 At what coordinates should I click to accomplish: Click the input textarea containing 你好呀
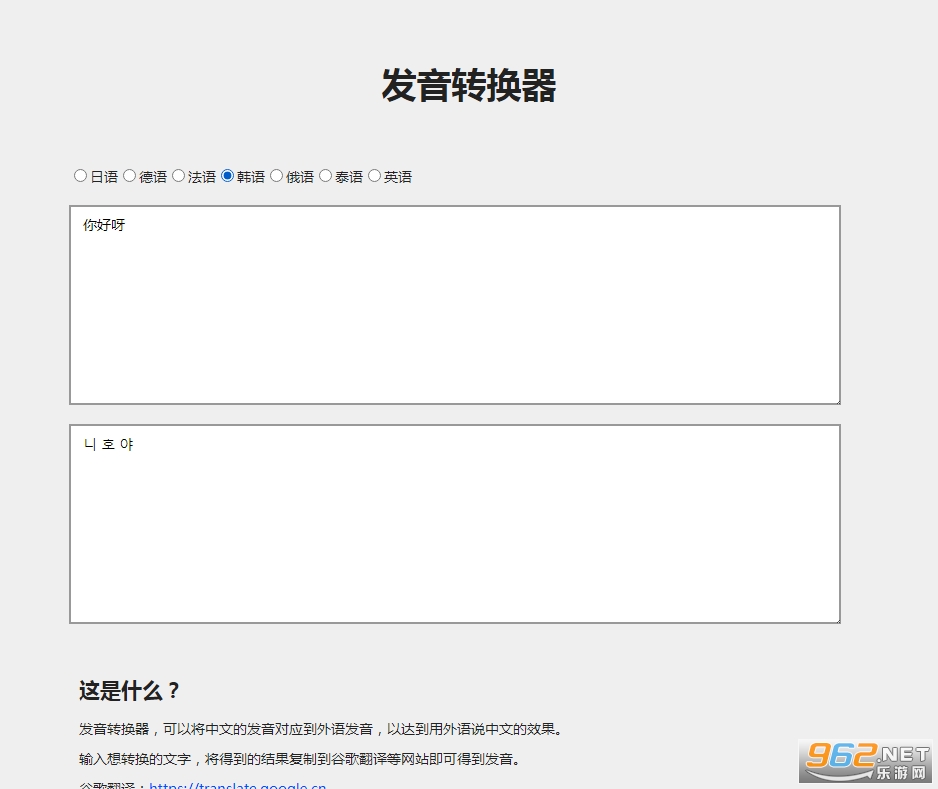[x=454, y=305]
